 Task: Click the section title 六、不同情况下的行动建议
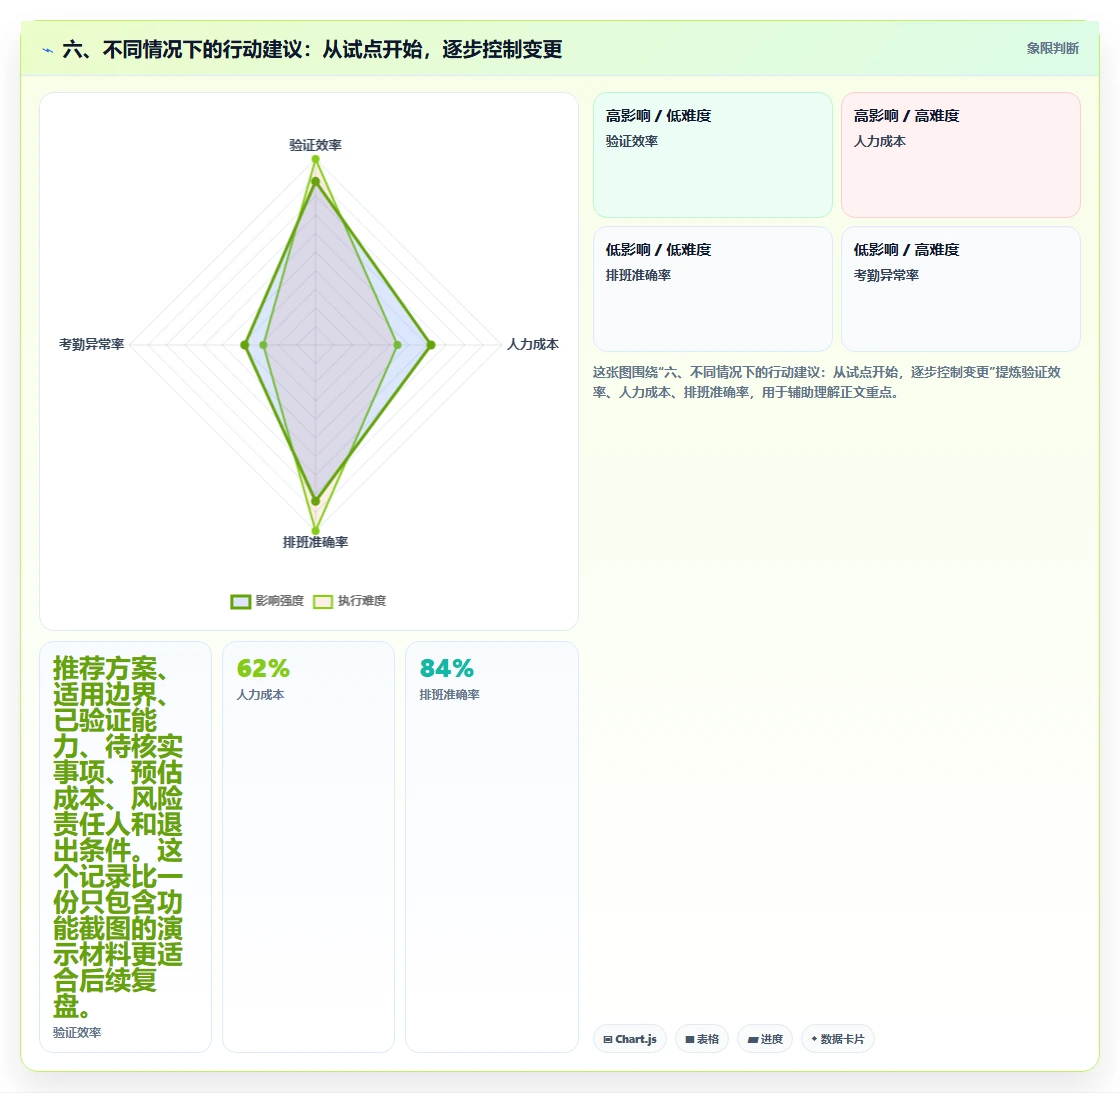click(312, 49)
